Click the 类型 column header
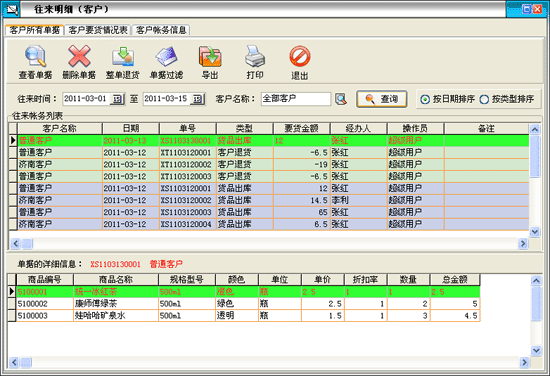 [x=244, y=128]
